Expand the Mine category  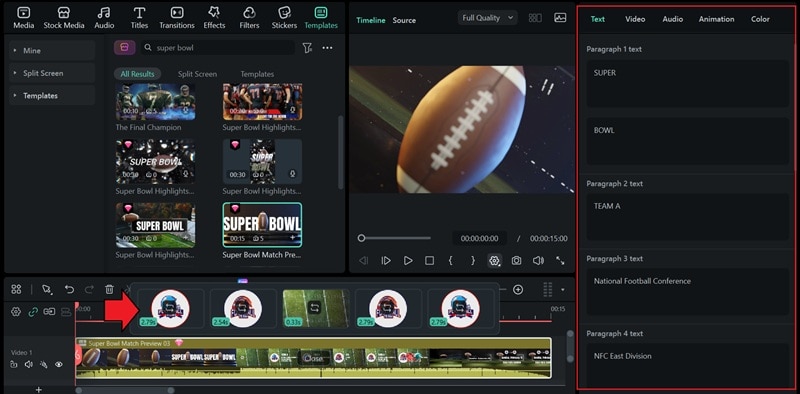pos(52,51)
